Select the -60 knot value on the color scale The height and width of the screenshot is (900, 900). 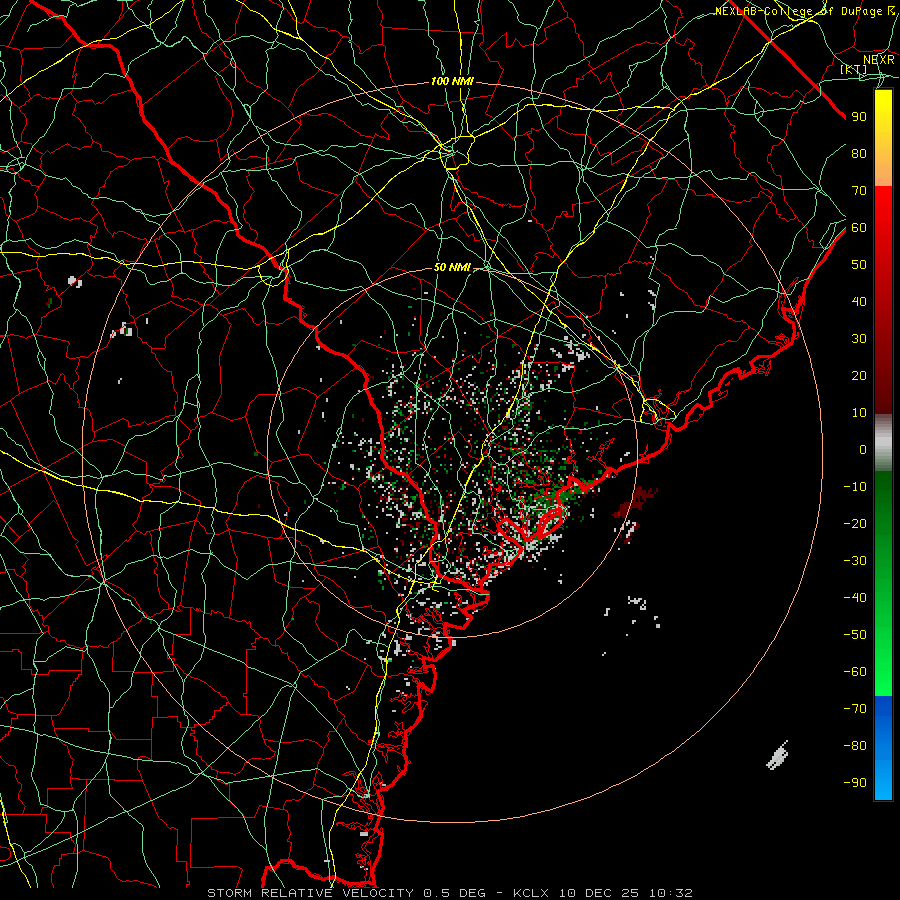coord(855,672)
